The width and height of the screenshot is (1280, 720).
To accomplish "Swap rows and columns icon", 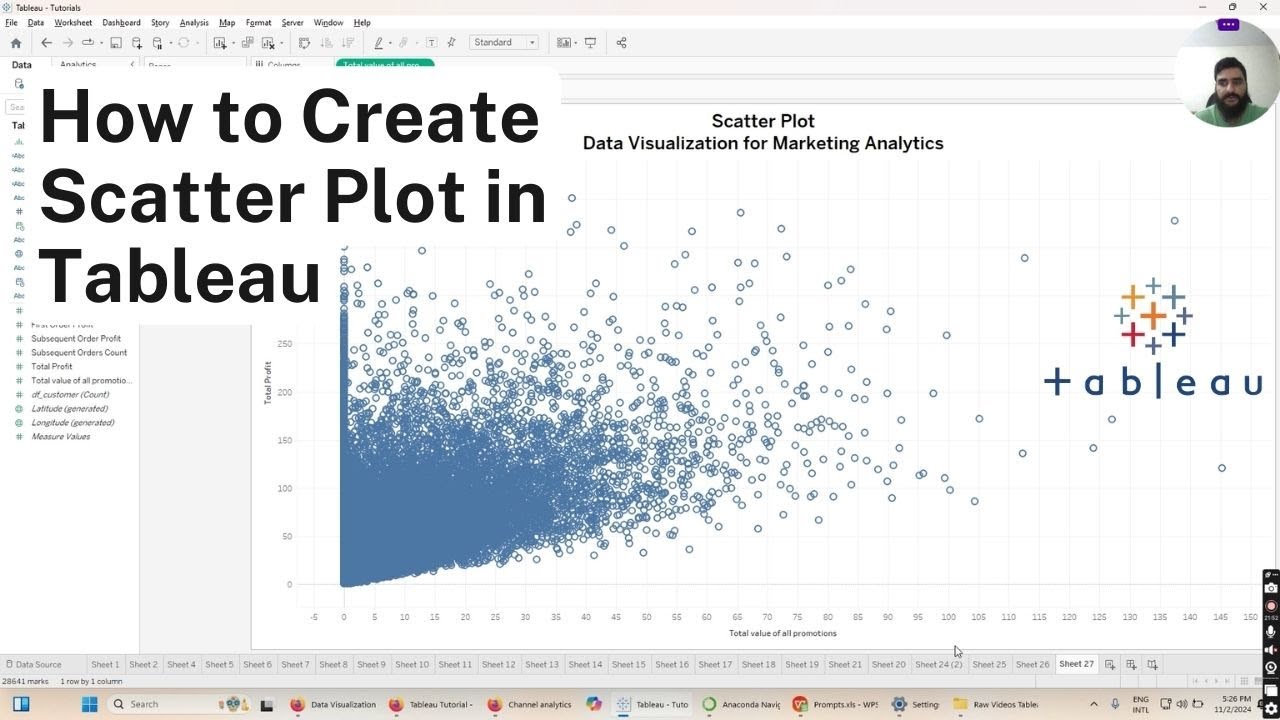I will tap(304, 43).
